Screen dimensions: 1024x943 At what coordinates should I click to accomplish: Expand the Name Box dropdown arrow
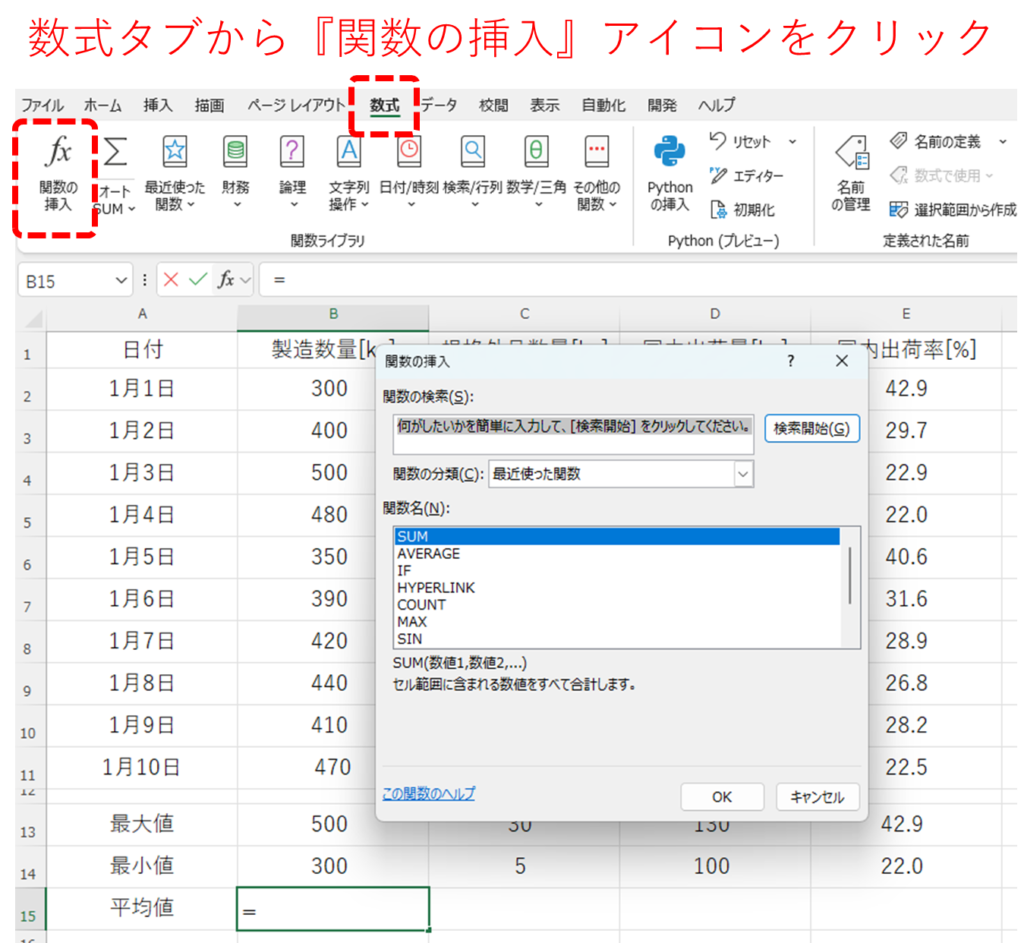click(x=122, y=281)
